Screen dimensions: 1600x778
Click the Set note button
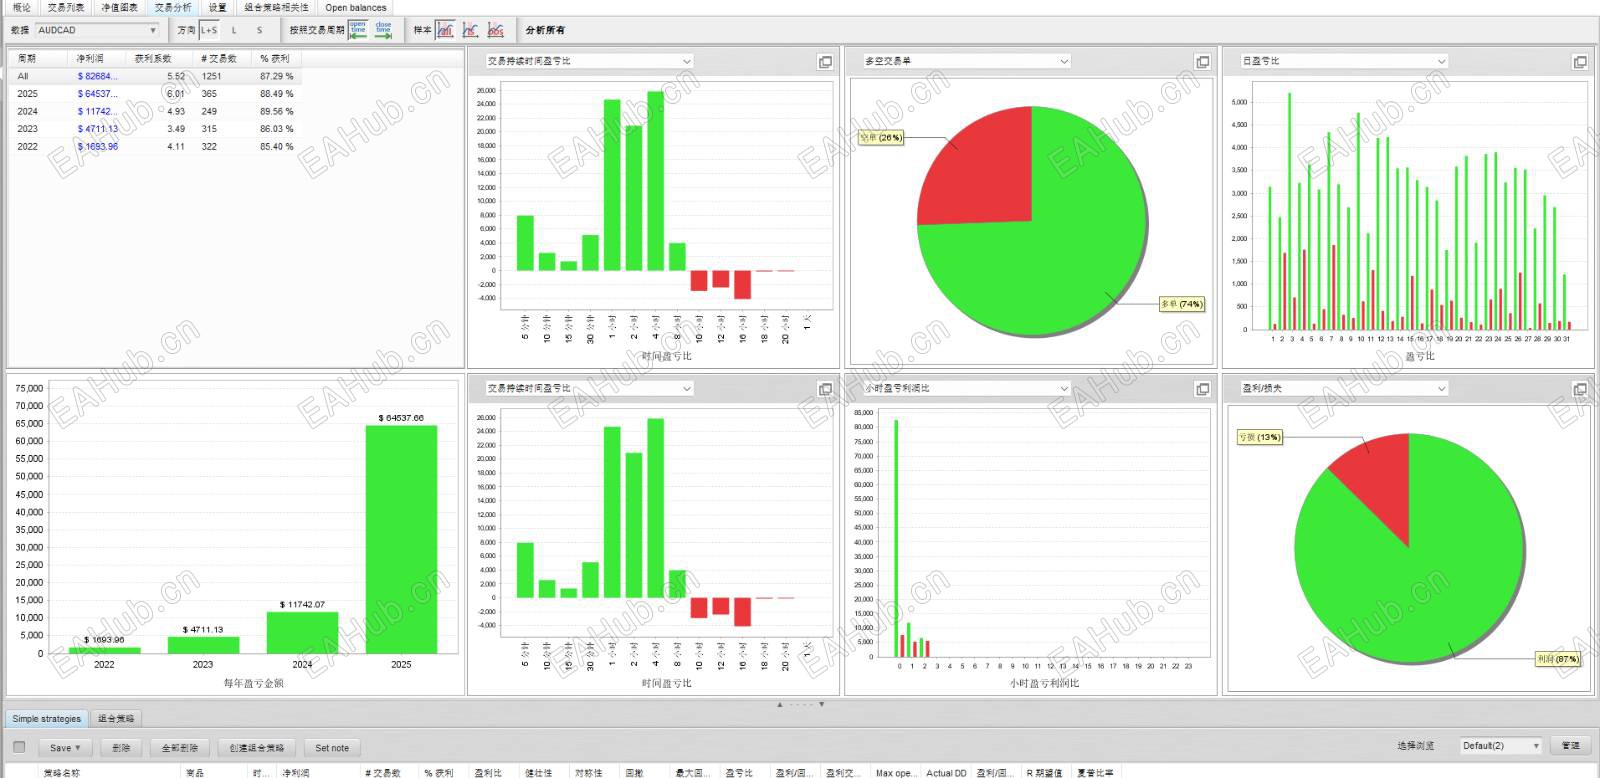click(332, 747)
